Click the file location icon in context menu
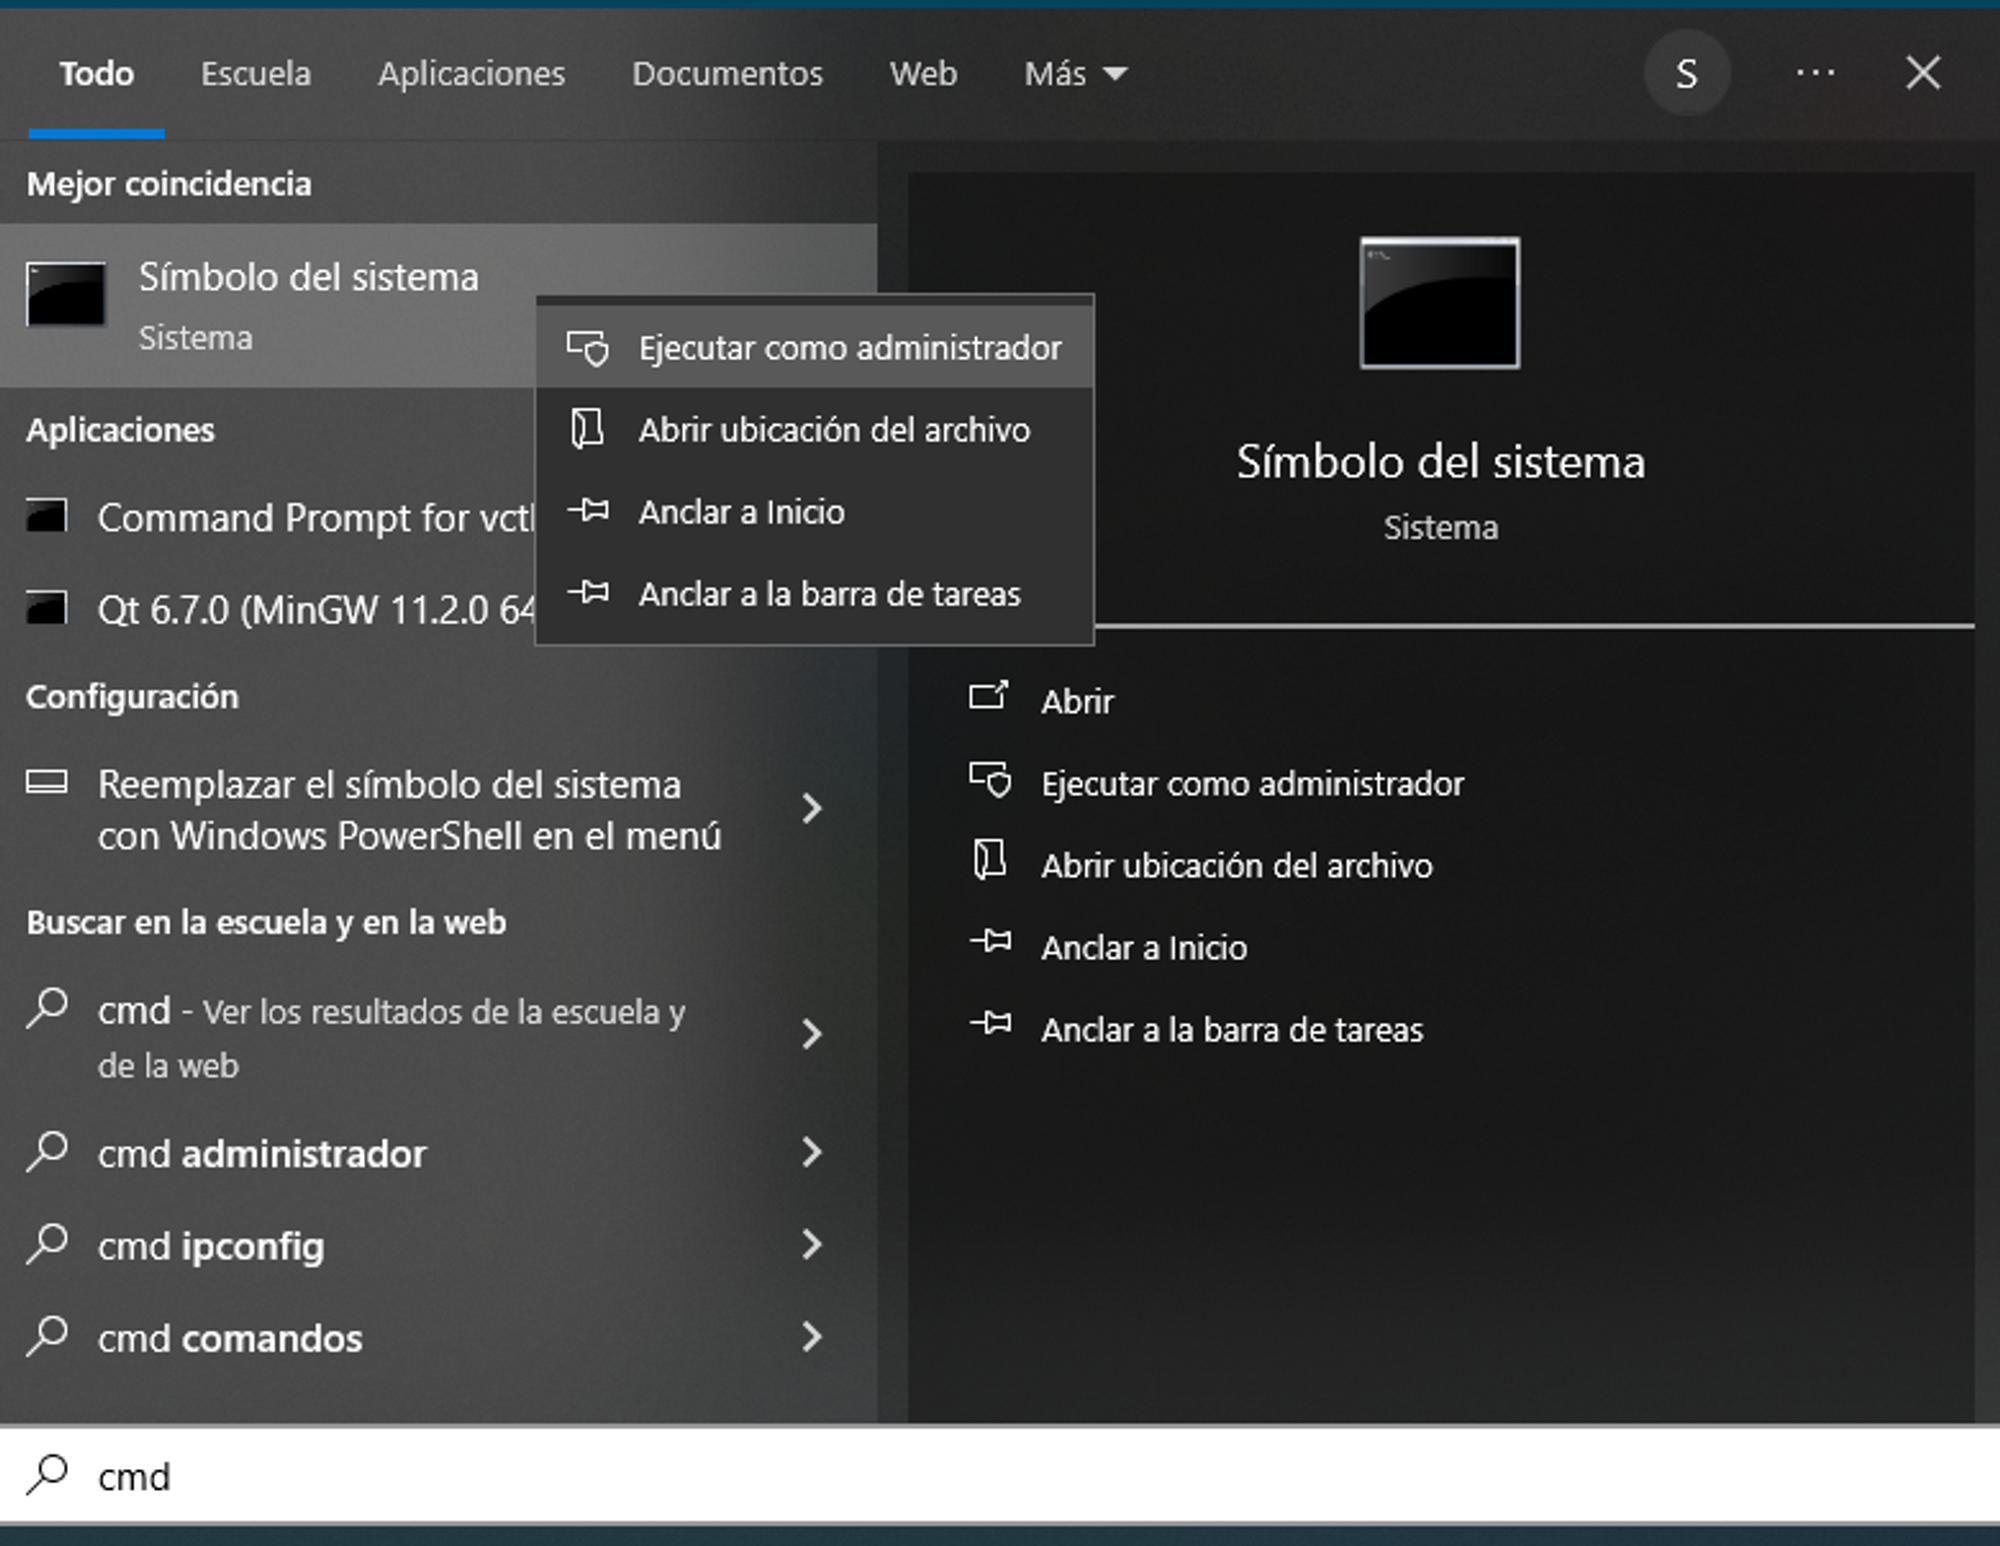 pos(587,429)
